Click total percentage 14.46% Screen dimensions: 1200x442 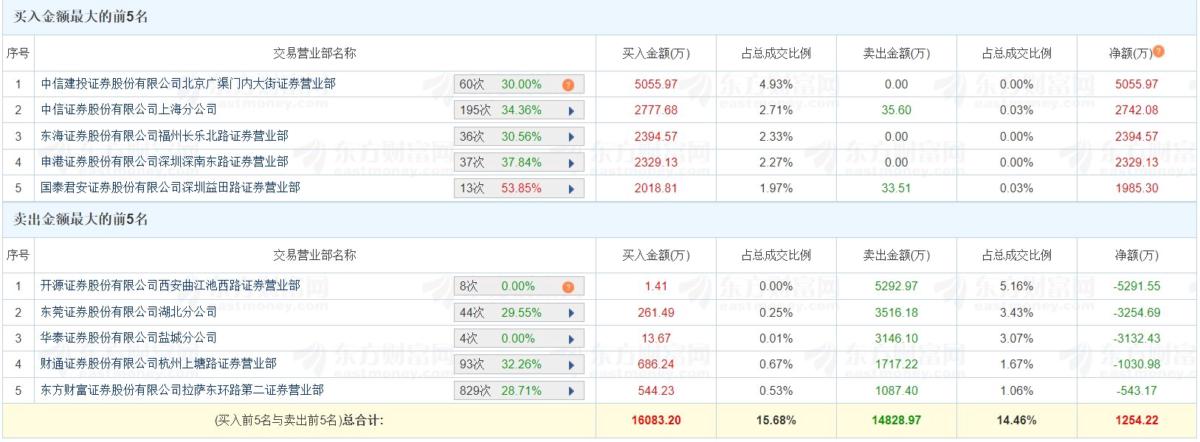pos(1016,421)
